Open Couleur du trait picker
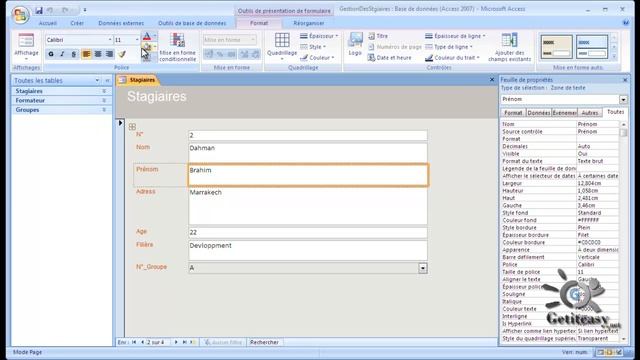 [x=452, y=58]
